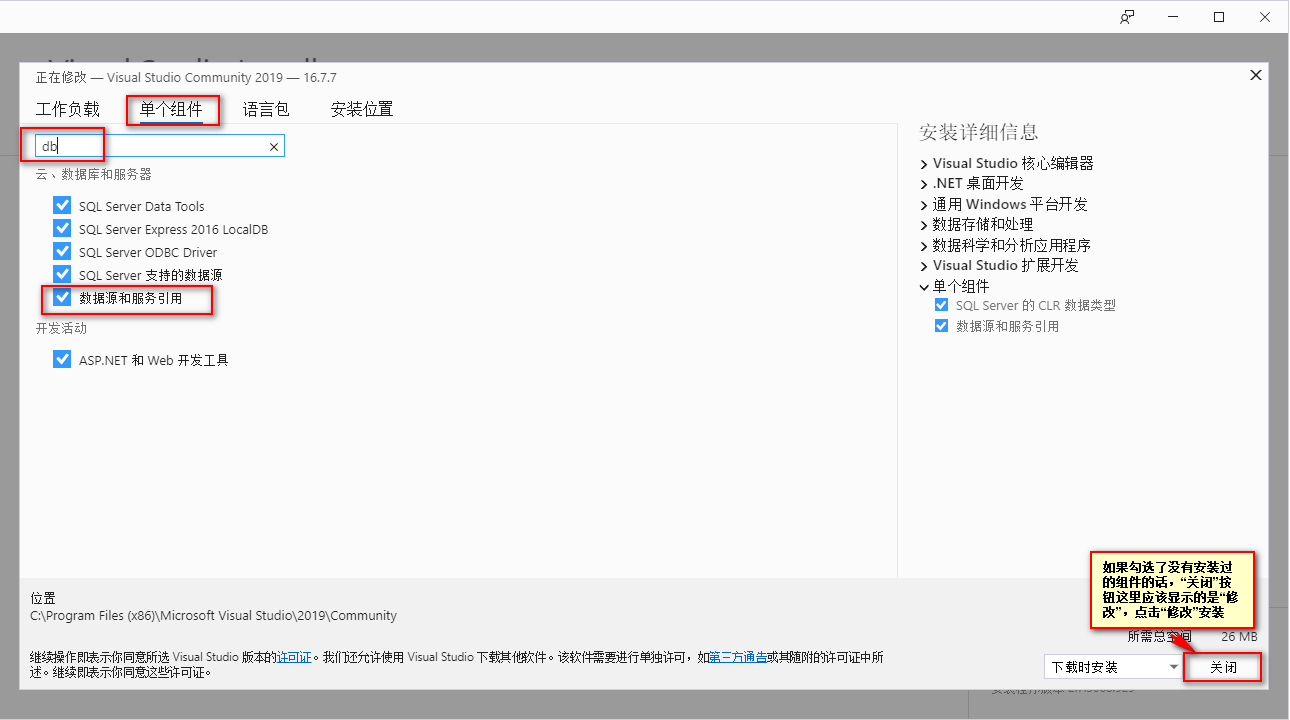Screen dimensions: 1290x720
Task: Expand Visual Studio 核心编辑器 details
Action: click(x=924, y=163)
